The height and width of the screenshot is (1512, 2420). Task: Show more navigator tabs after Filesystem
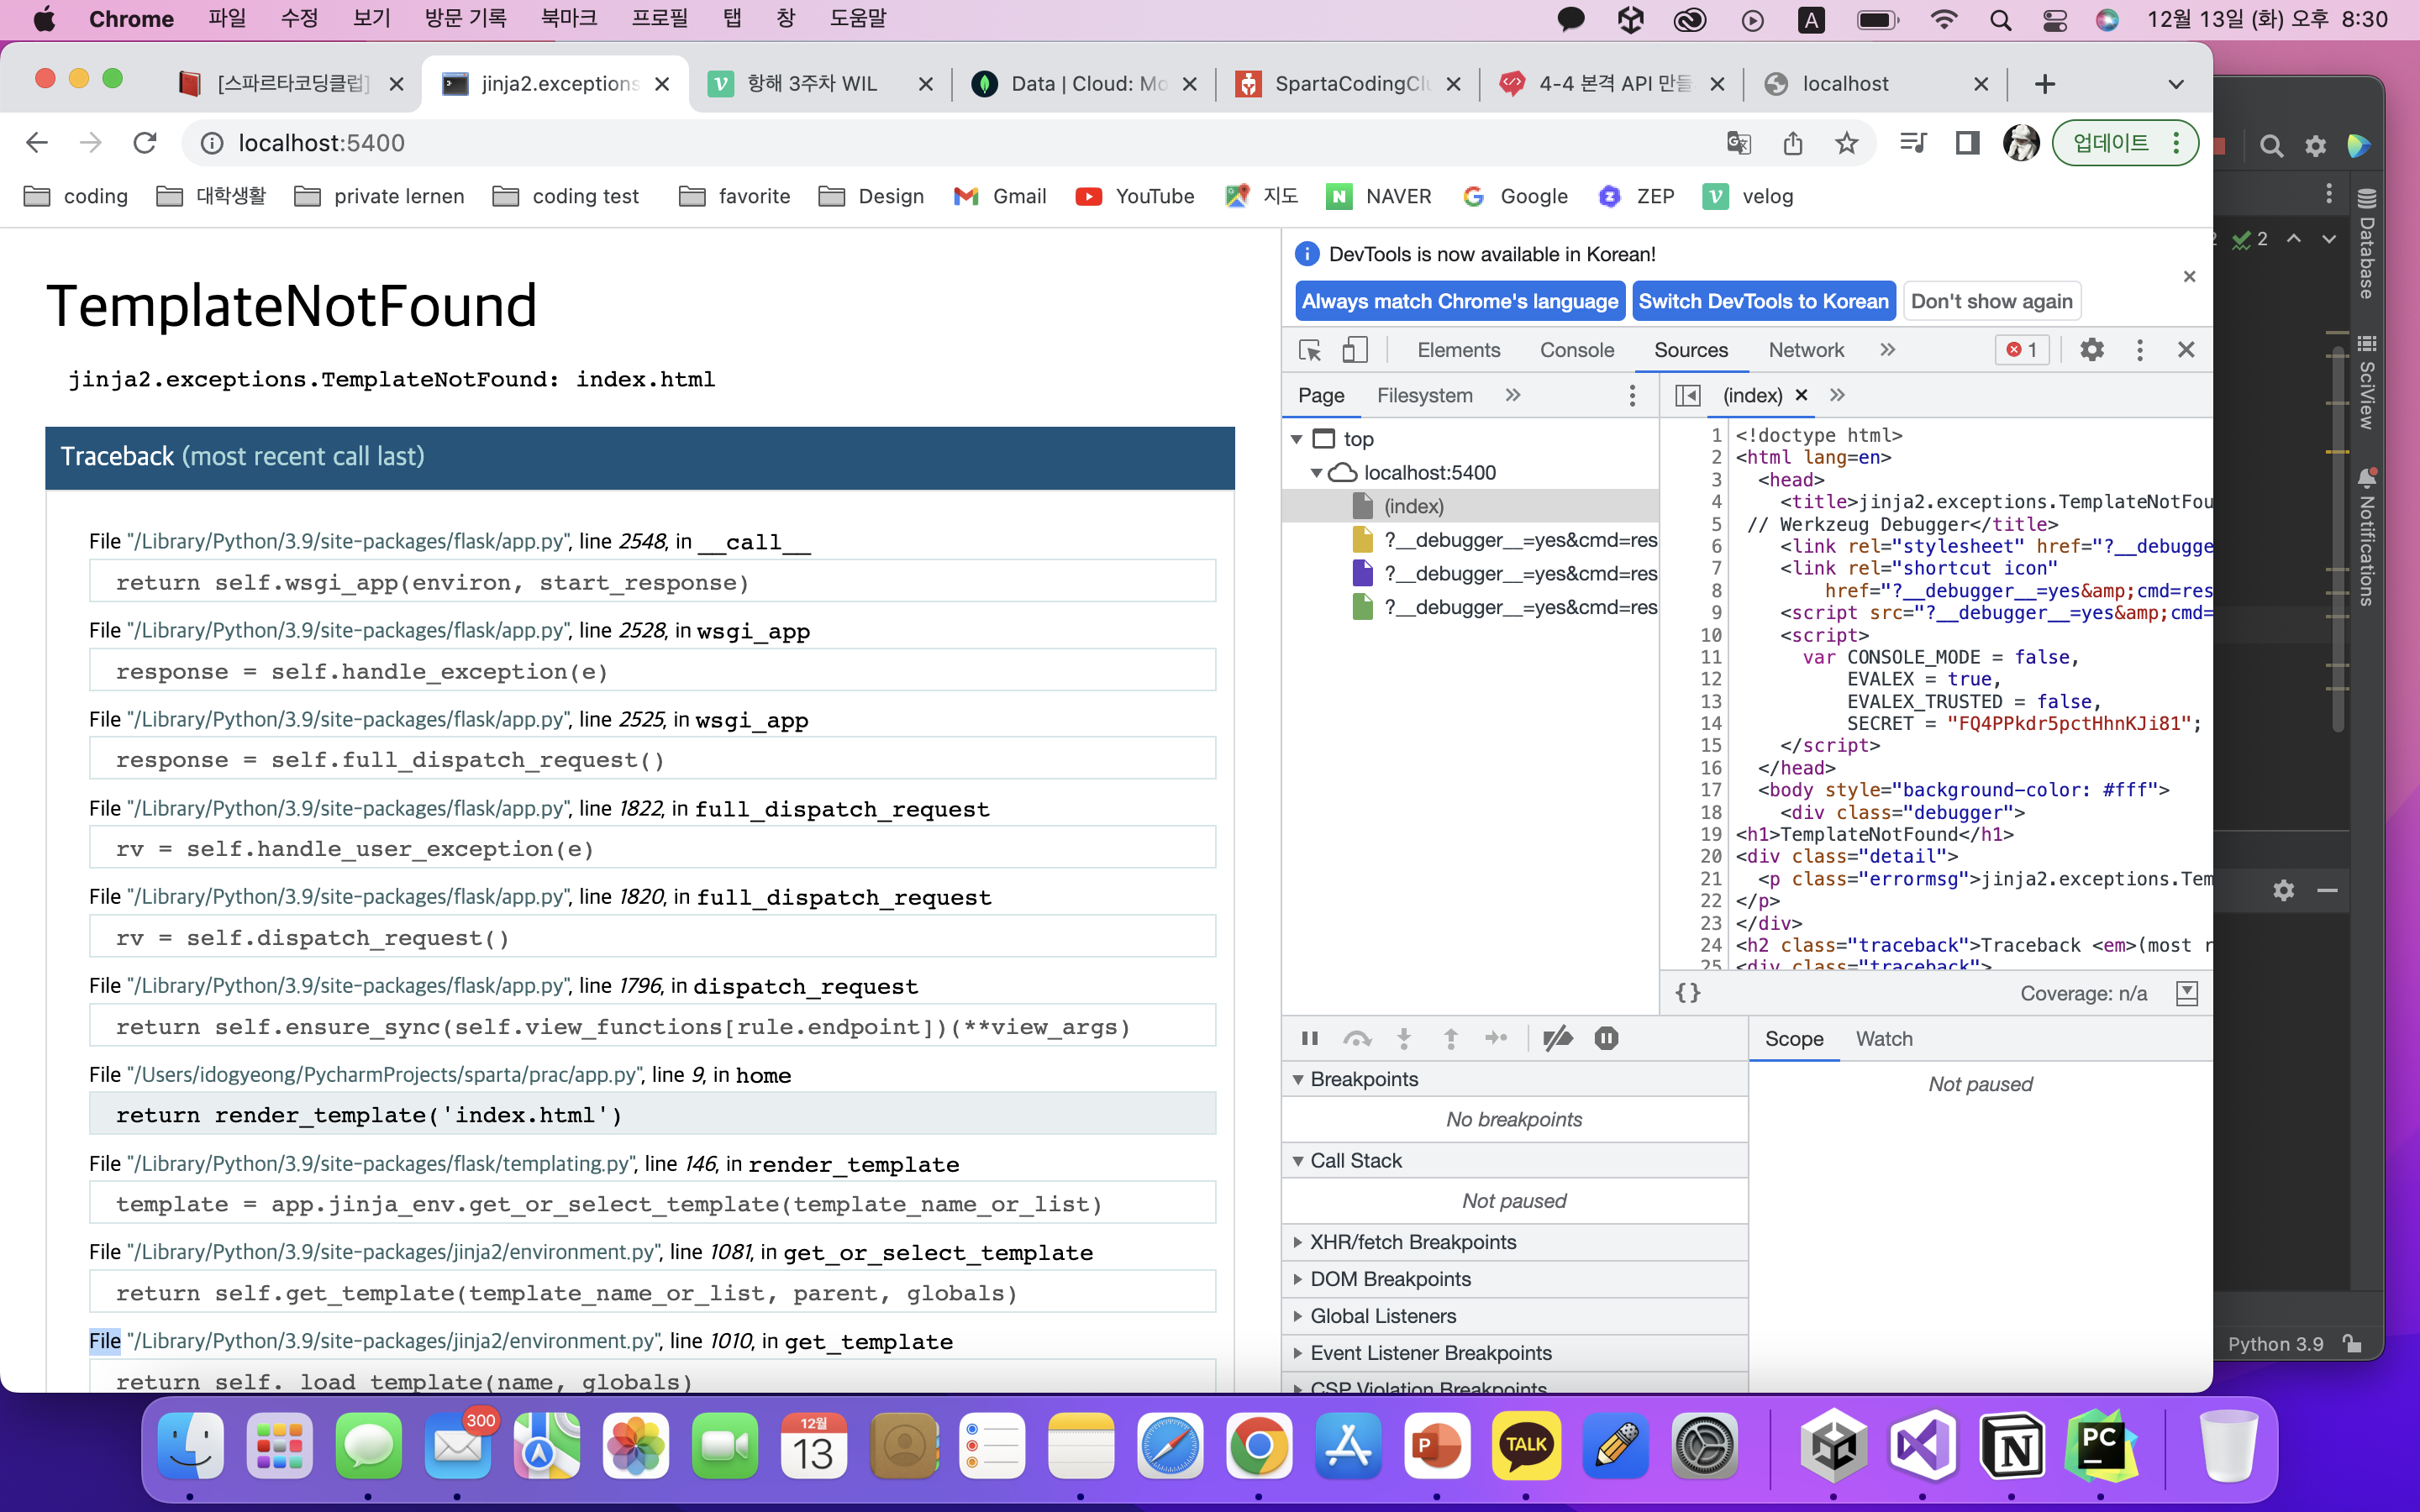click(1513, 396)
